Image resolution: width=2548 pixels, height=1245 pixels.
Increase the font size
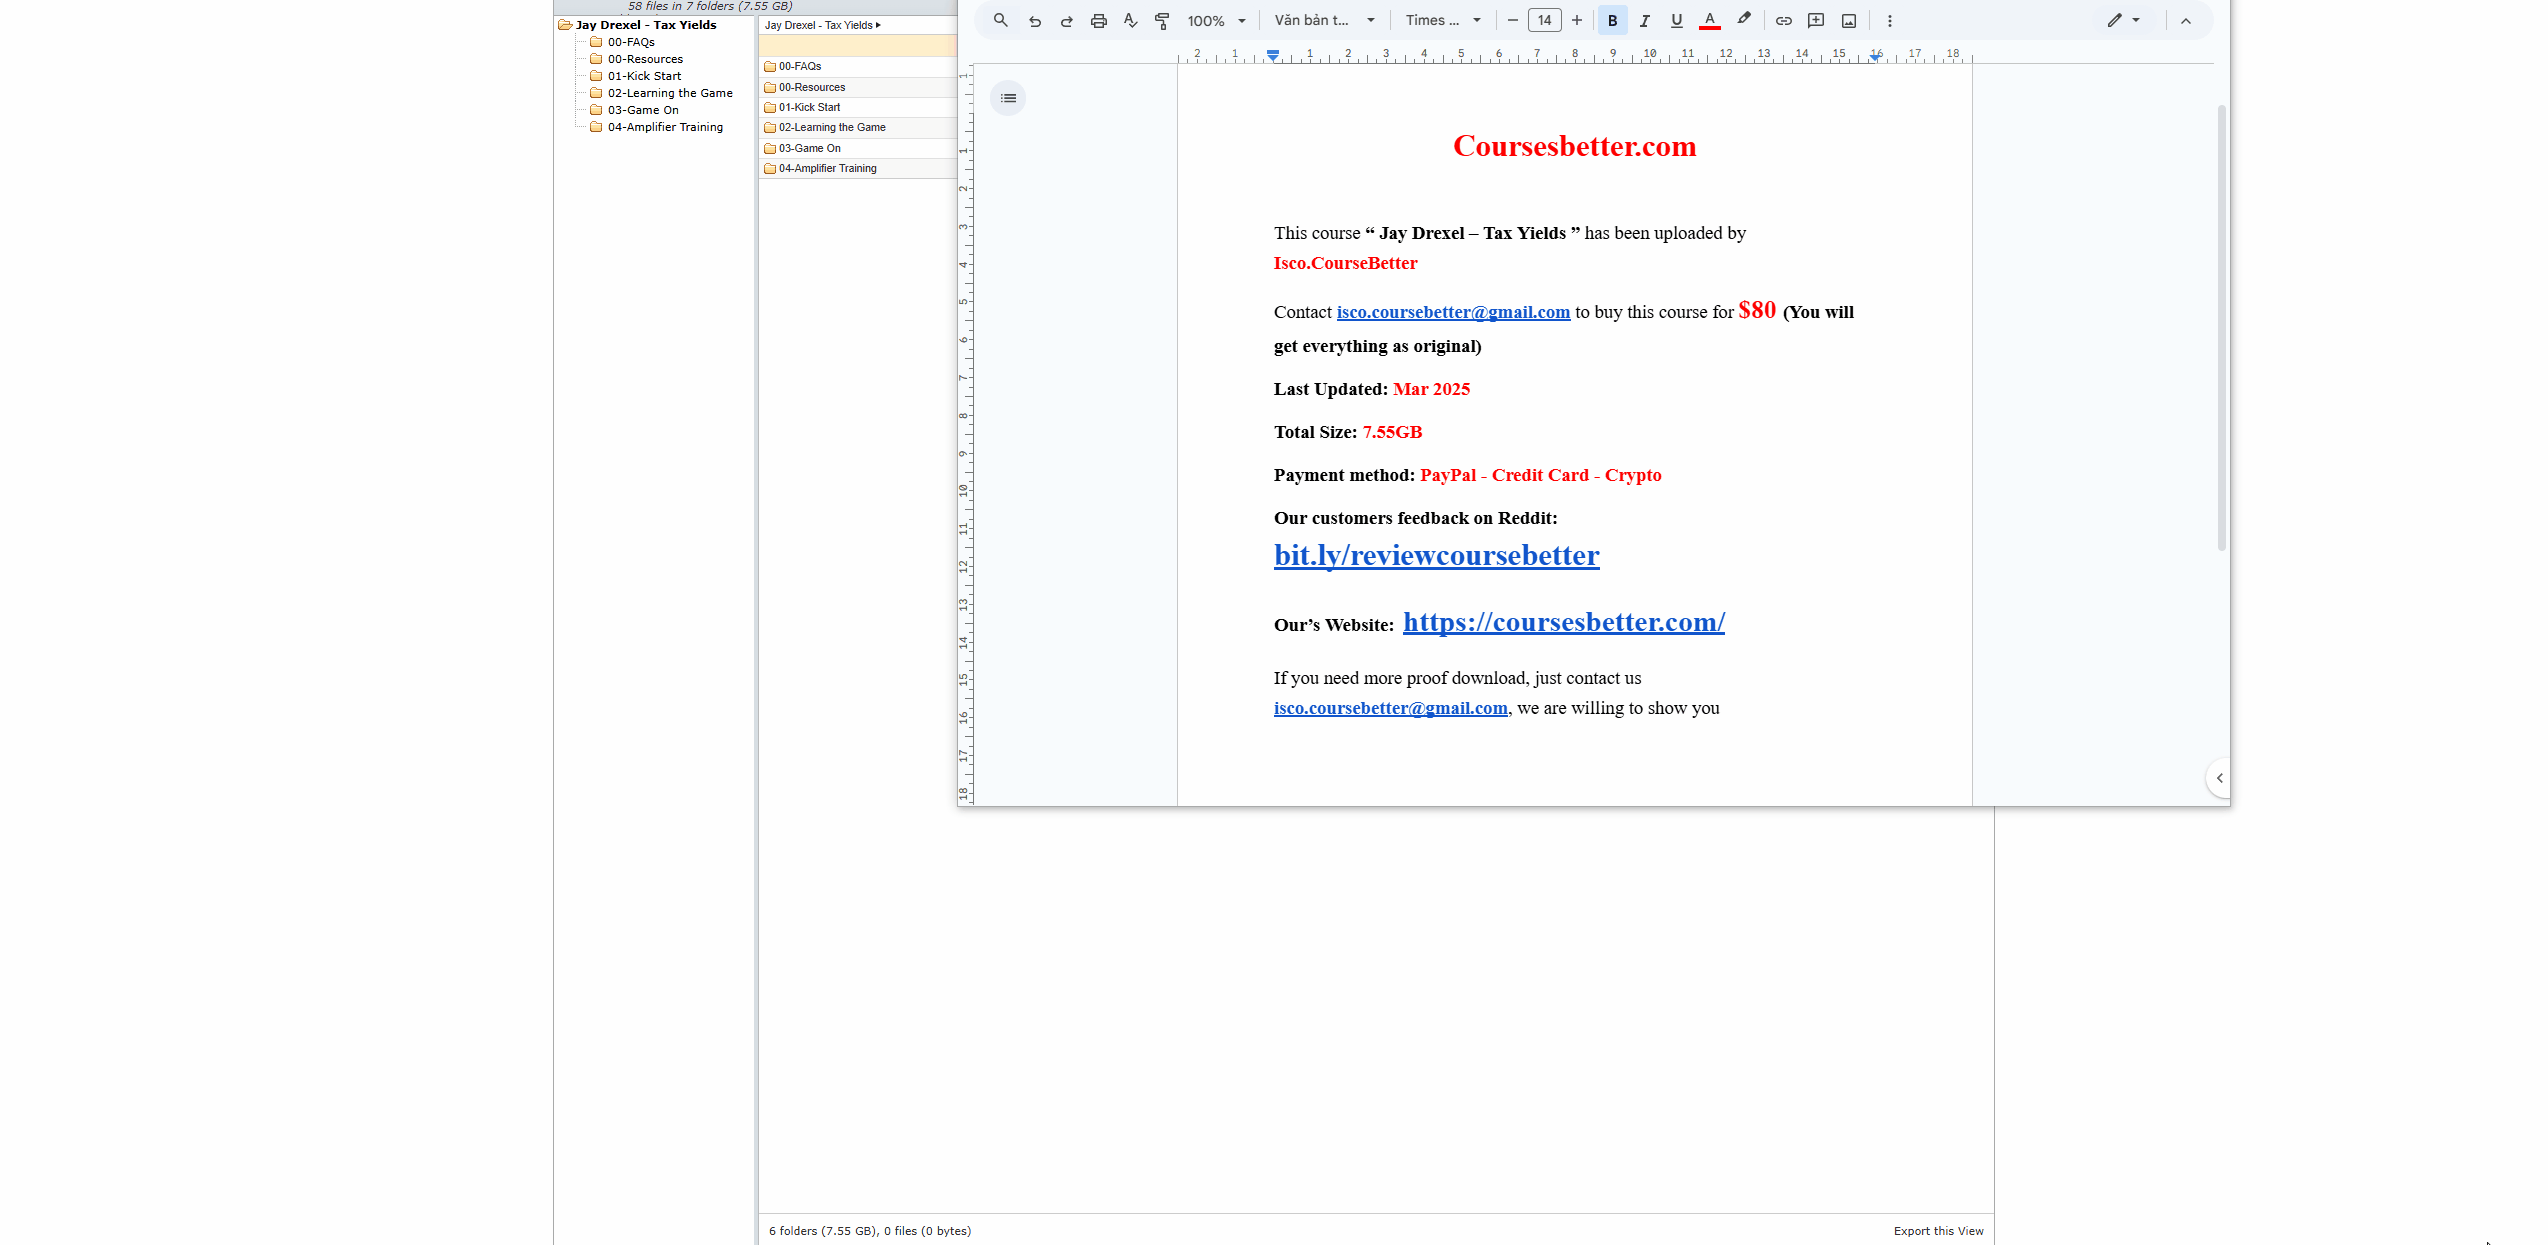pyautogui.click(x=1577, y=20)
